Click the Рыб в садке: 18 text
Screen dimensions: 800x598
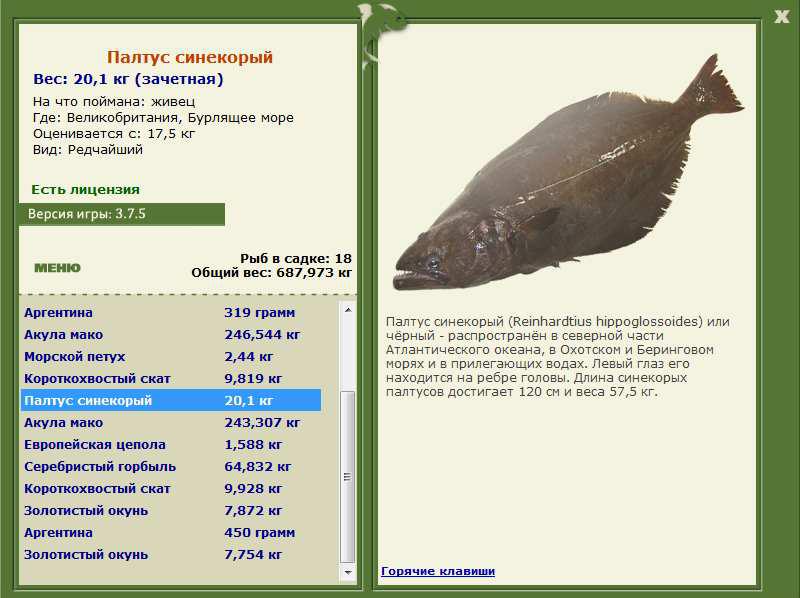296,258
